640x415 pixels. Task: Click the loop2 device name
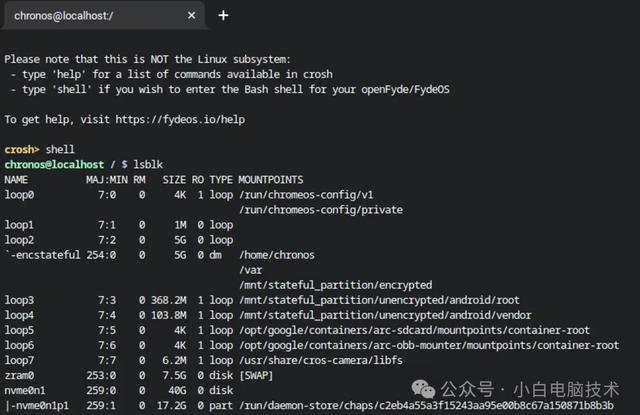click(19, 240)
